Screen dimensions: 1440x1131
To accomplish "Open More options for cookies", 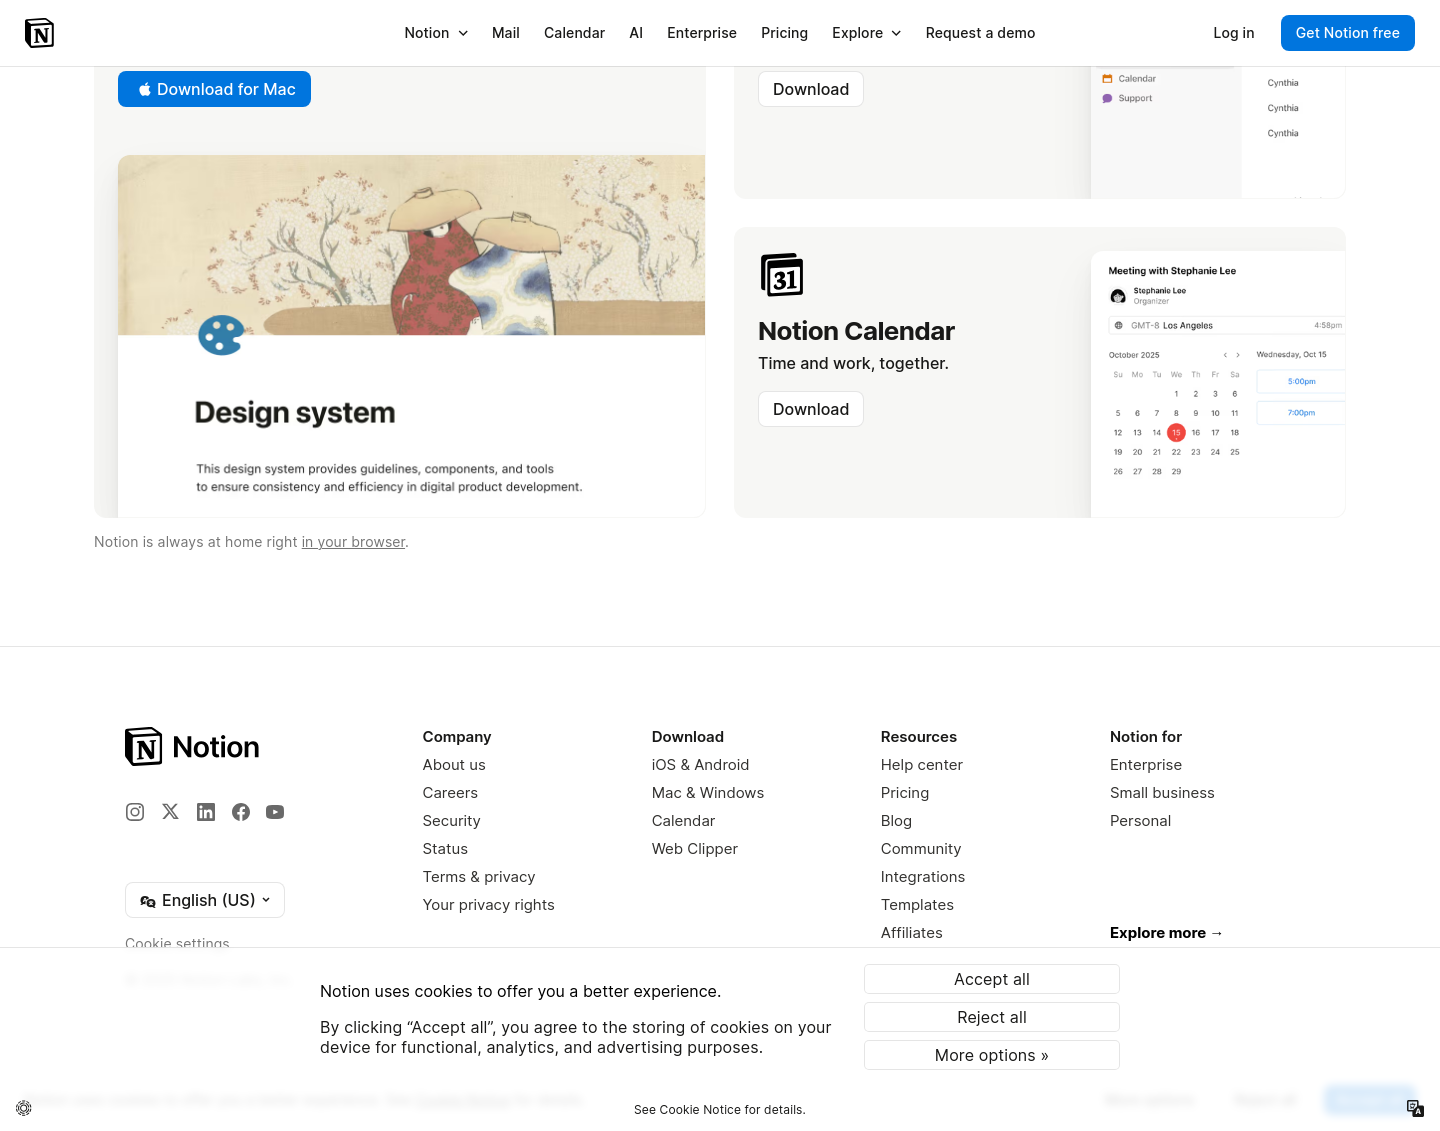I will coord(992,1055).
